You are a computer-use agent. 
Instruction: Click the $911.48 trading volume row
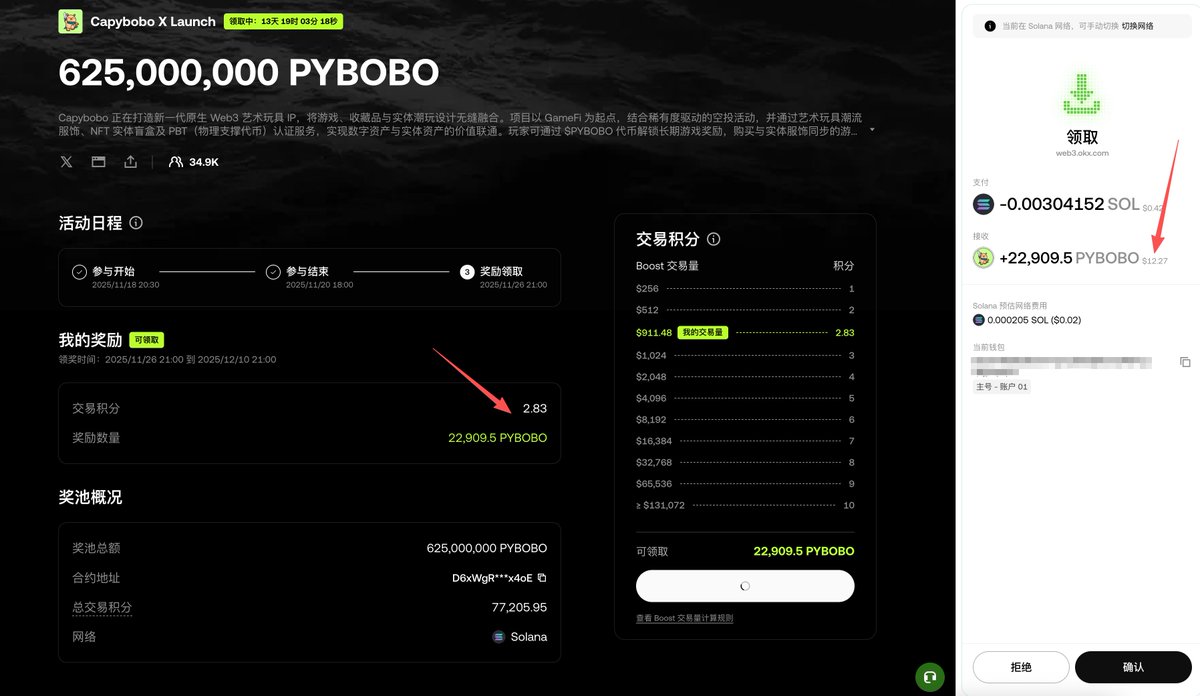(x=745, y=333)
